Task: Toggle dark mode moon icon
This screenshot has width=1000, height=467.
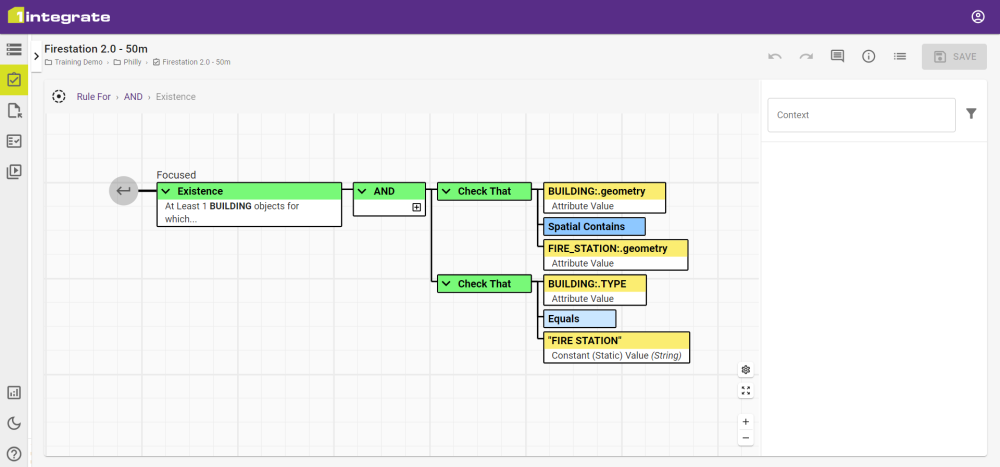Action: [x=14, y=423]
